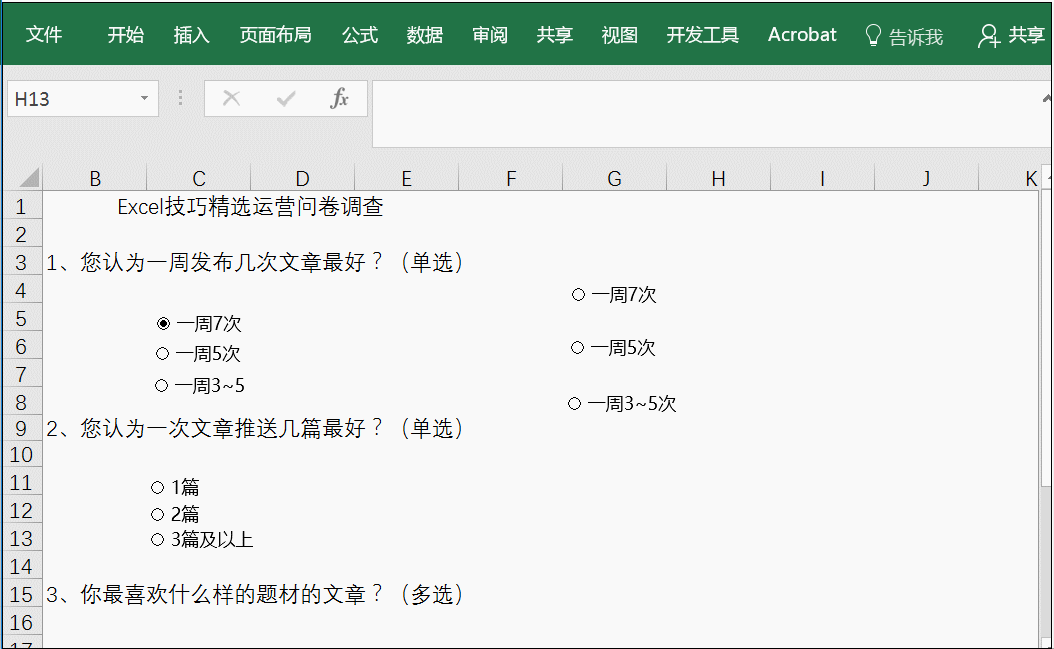Screen dimensions: 1054x649
Task: Click the 共享 add-person icon top right
Action: coord(988,35)
